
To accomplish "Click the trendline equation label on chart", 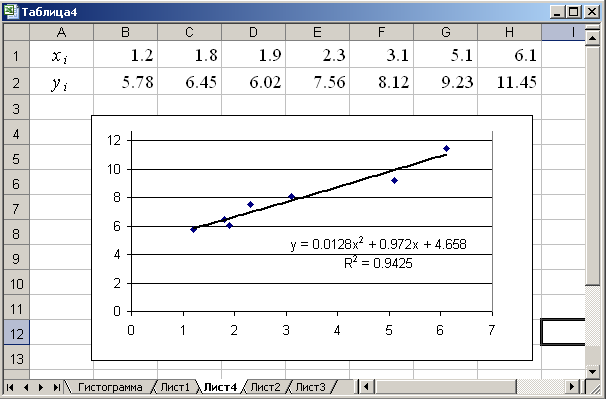I will 378,244.
